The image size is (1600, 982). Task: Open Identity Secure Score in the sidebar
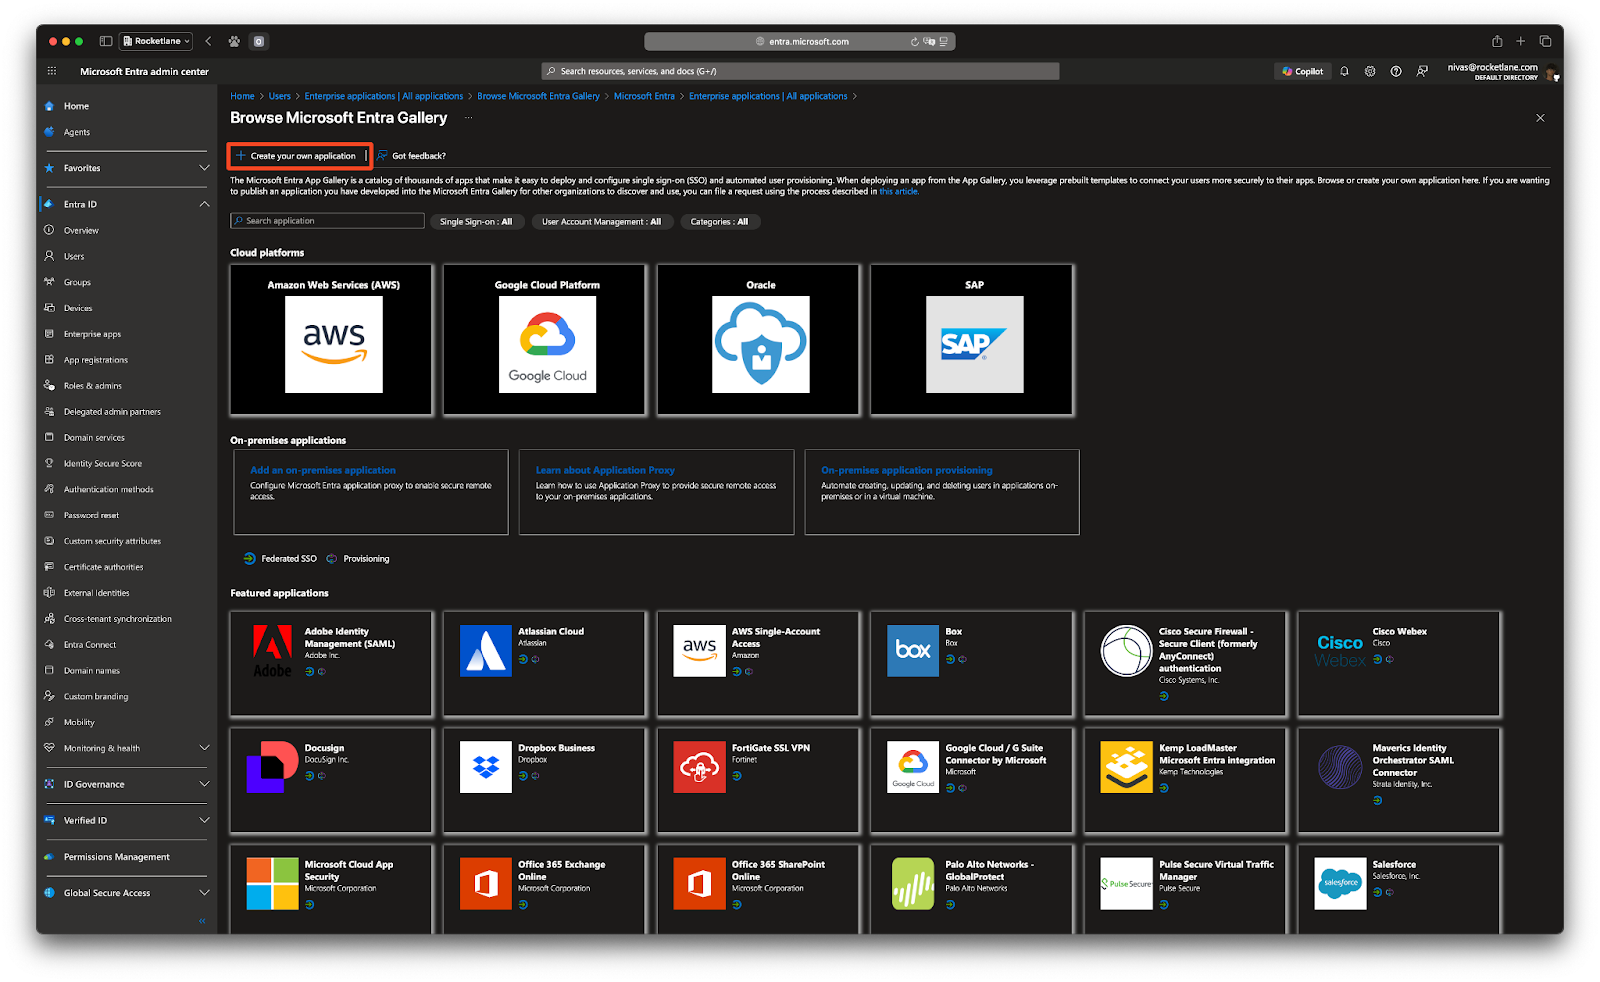click(103, 463)
